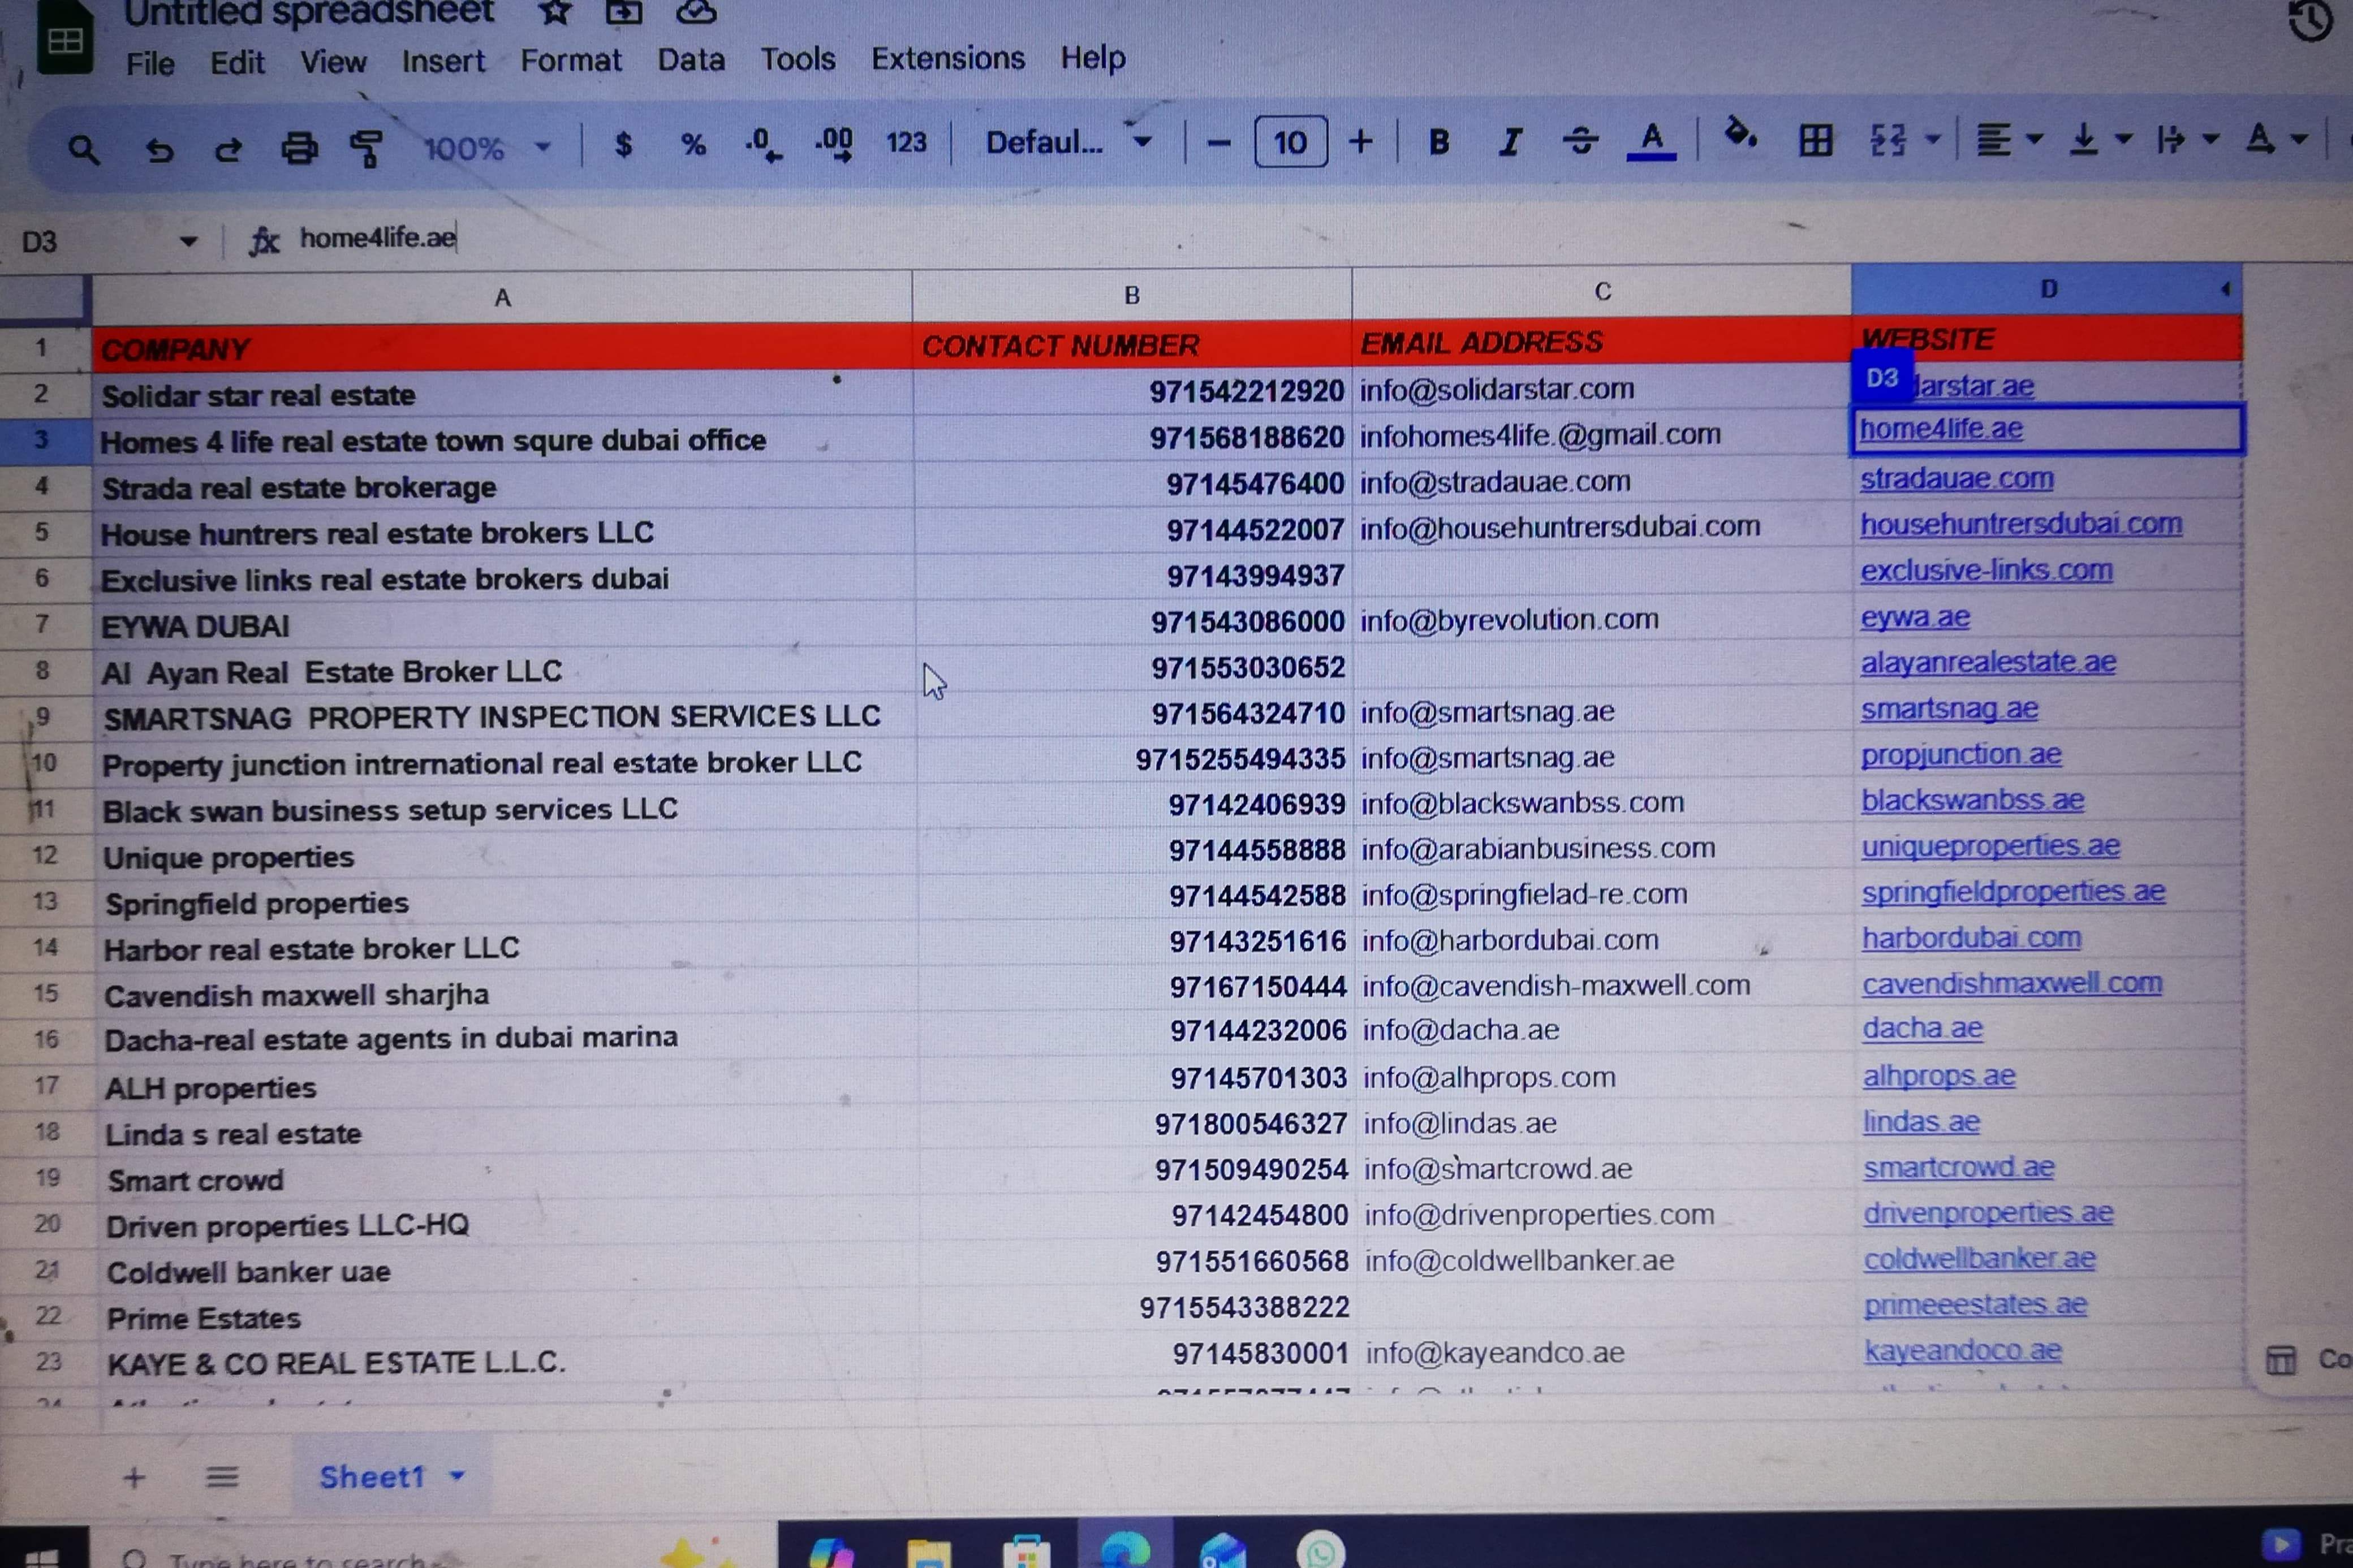Open the househuntrersdubai.com link
2353x1568 pixels.
(x=2020, y=524)
